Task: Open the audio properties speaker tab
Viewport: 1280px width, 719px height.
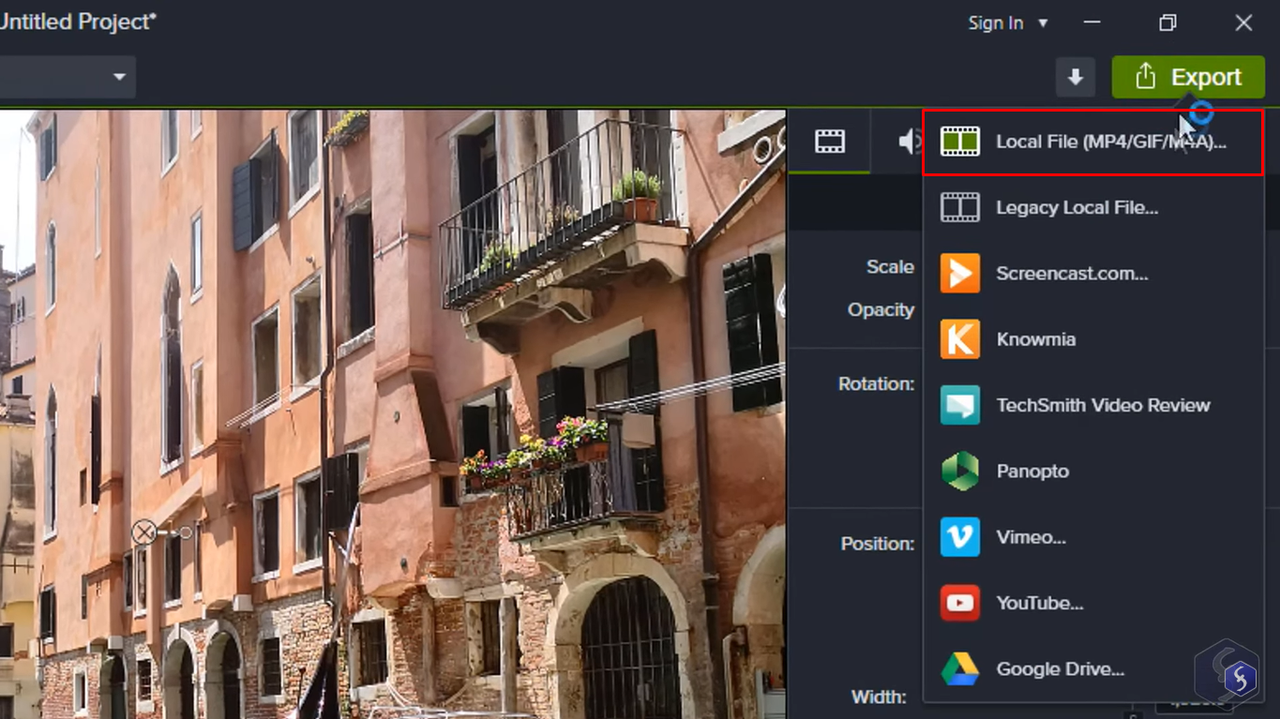Action: (908, 142)
